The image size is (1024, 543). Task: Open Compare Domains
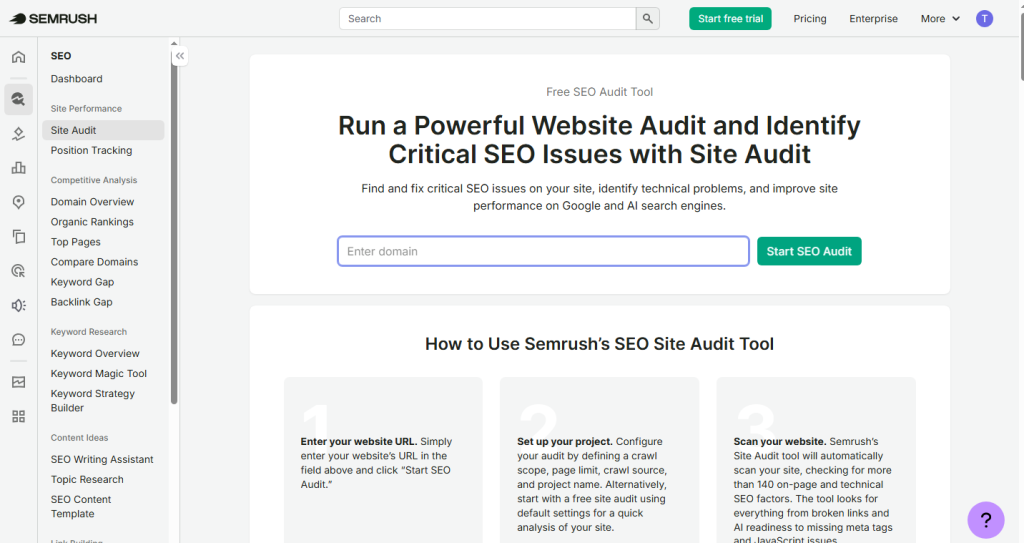coord(95,262)
